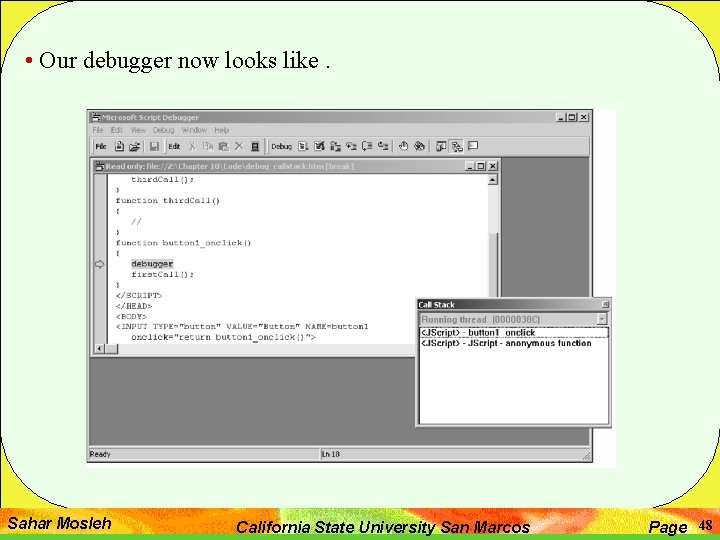Image resolution: width=720 pixels, height=540 pixels.
Task: Click the Cut scissors icon
Action: pos(192,146)
